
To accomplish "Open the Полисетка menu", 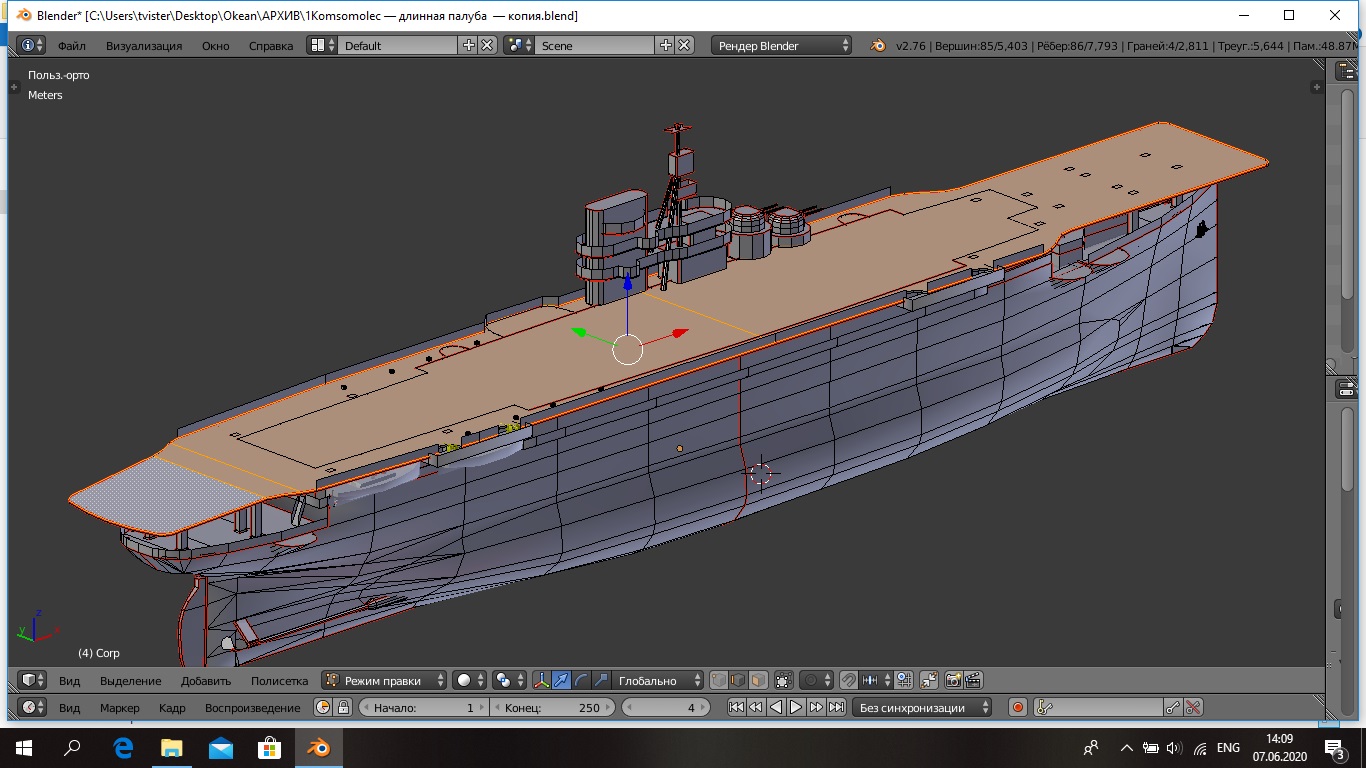I will (279, 680).
